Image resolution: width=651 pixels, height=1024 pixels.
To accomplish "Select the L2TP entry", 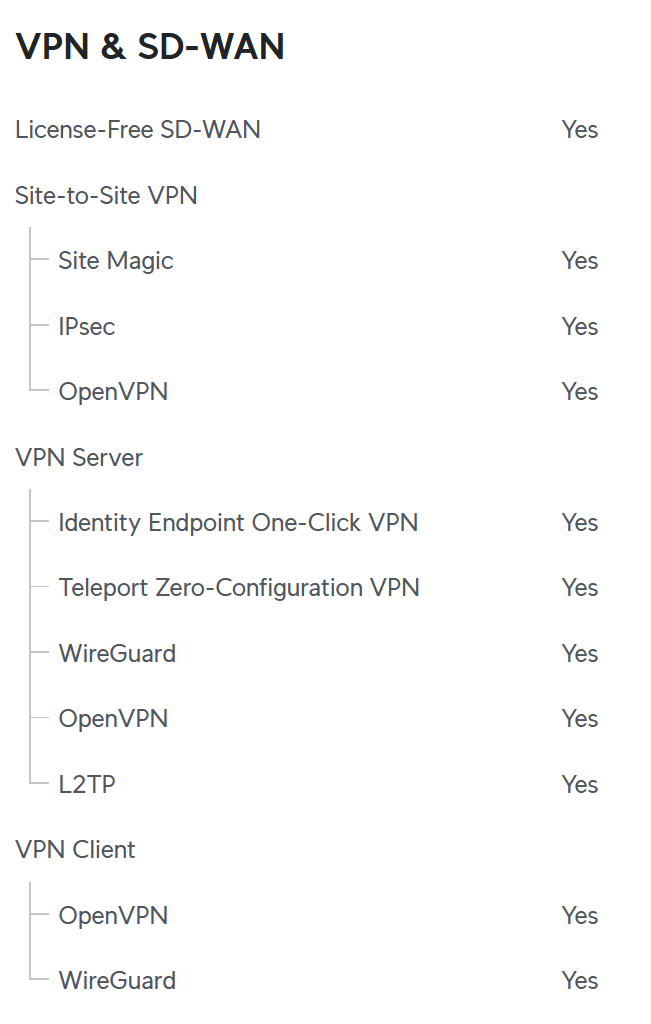I will [x=87, y=784].
